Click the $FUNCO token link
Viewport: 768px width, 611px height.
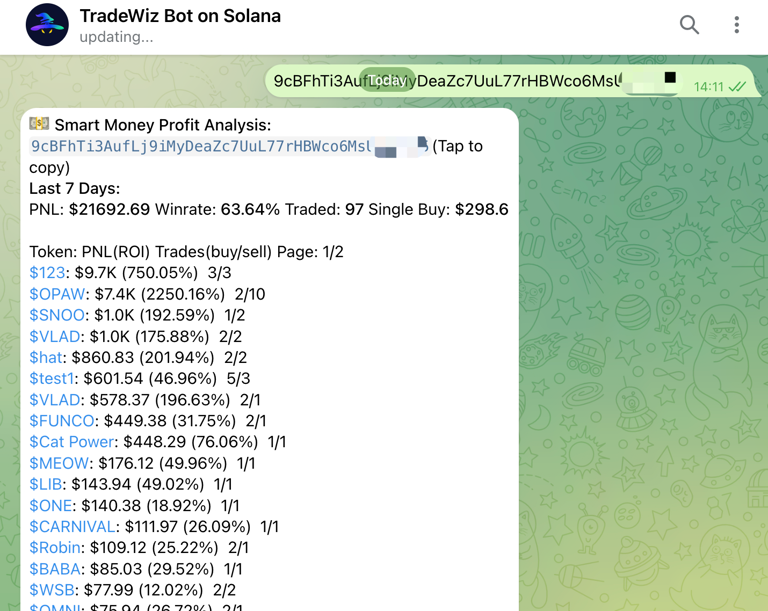point(62,421)
